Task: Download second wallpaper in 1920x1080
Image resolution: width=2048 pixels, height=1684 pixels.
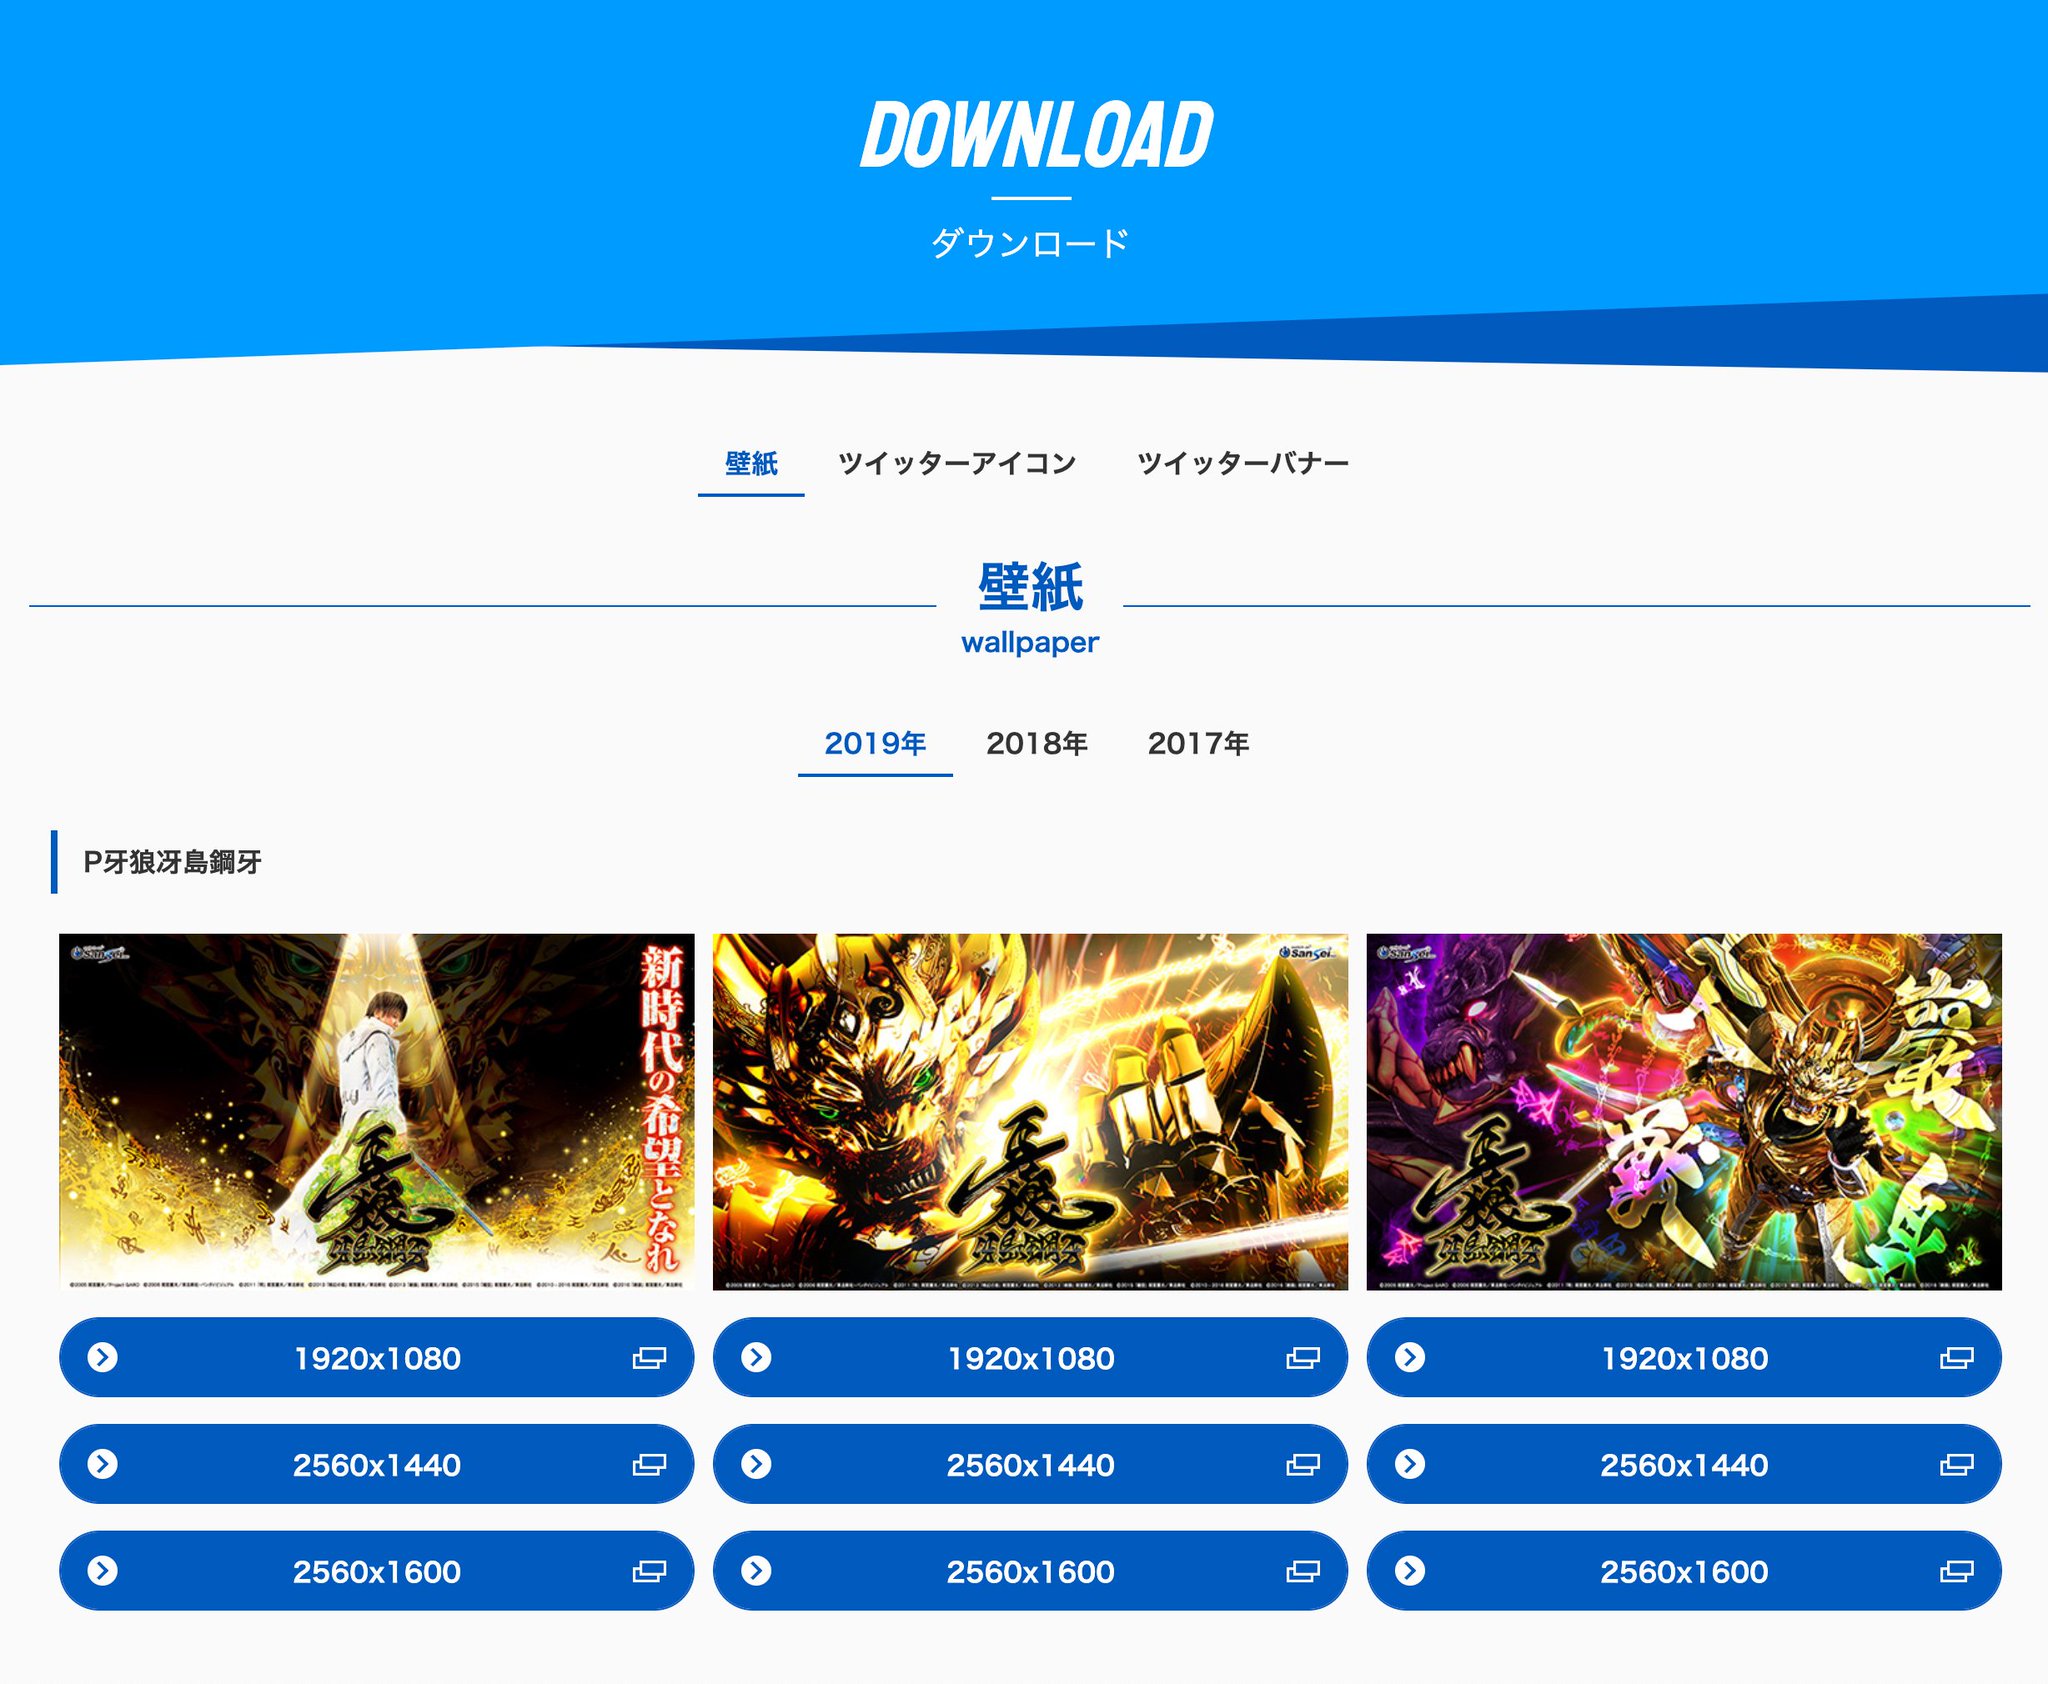Action: [x=1030, y=1358]
